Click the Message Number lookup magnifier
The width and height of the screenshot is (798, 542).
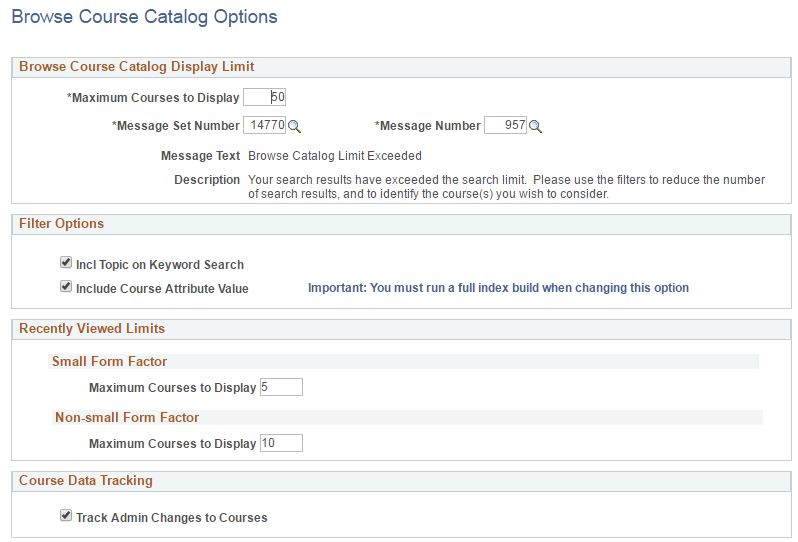(x=535, y=127)
